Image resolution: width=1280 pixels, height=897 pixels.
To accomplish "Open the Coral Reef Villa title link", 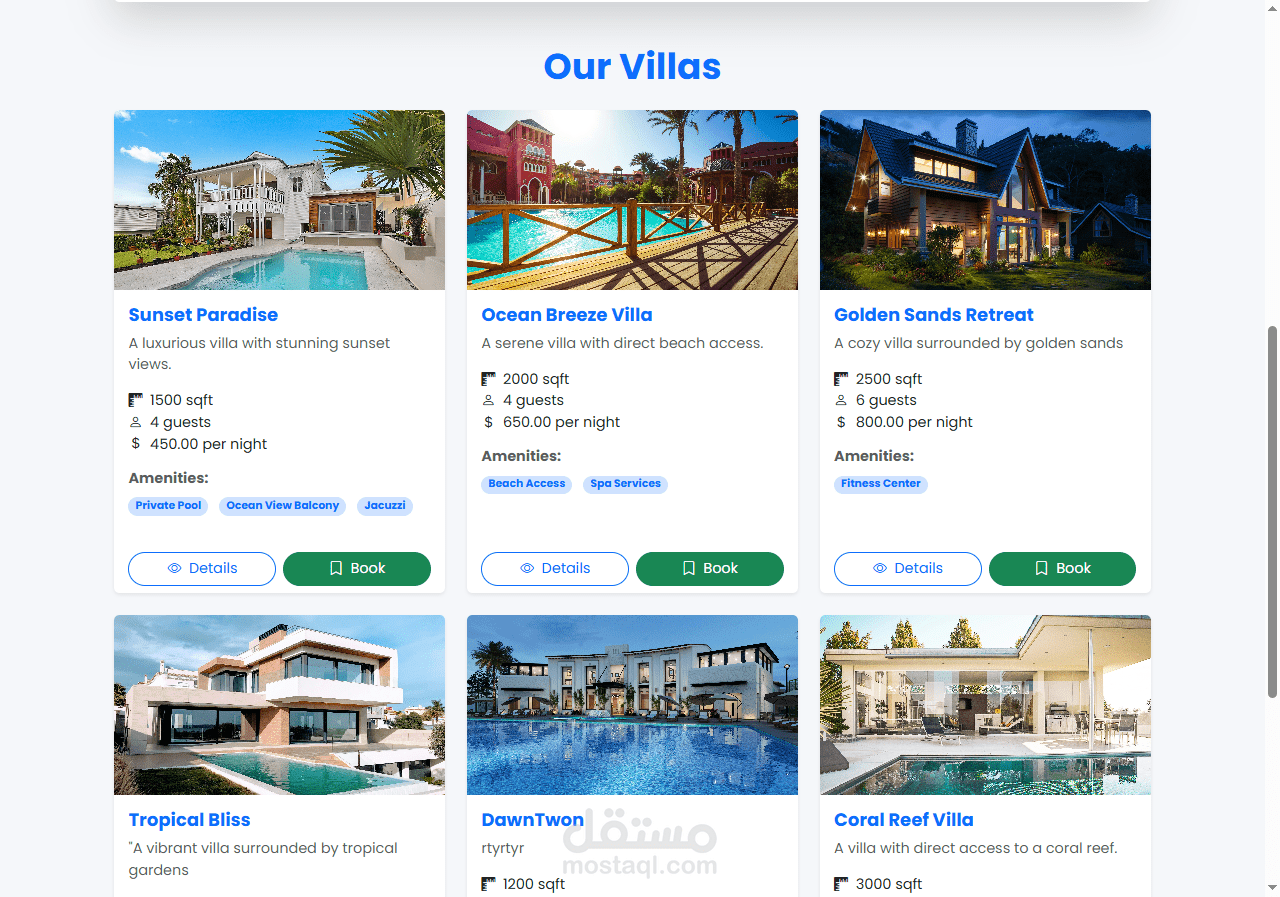I will coord(903,820).
